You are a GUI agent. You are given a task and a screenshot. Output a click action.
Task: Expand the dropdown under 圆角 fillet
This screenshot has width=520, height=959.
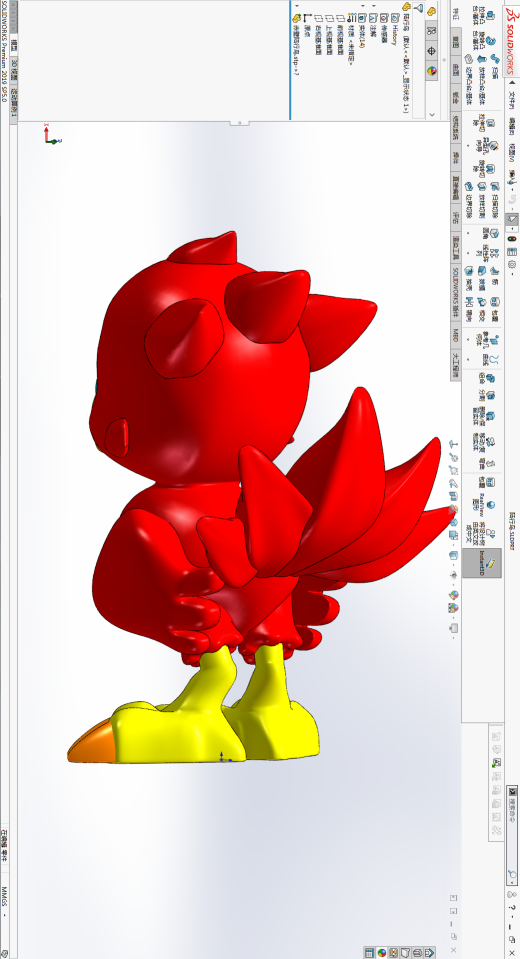pyautogui.click(x=468, y=233)
